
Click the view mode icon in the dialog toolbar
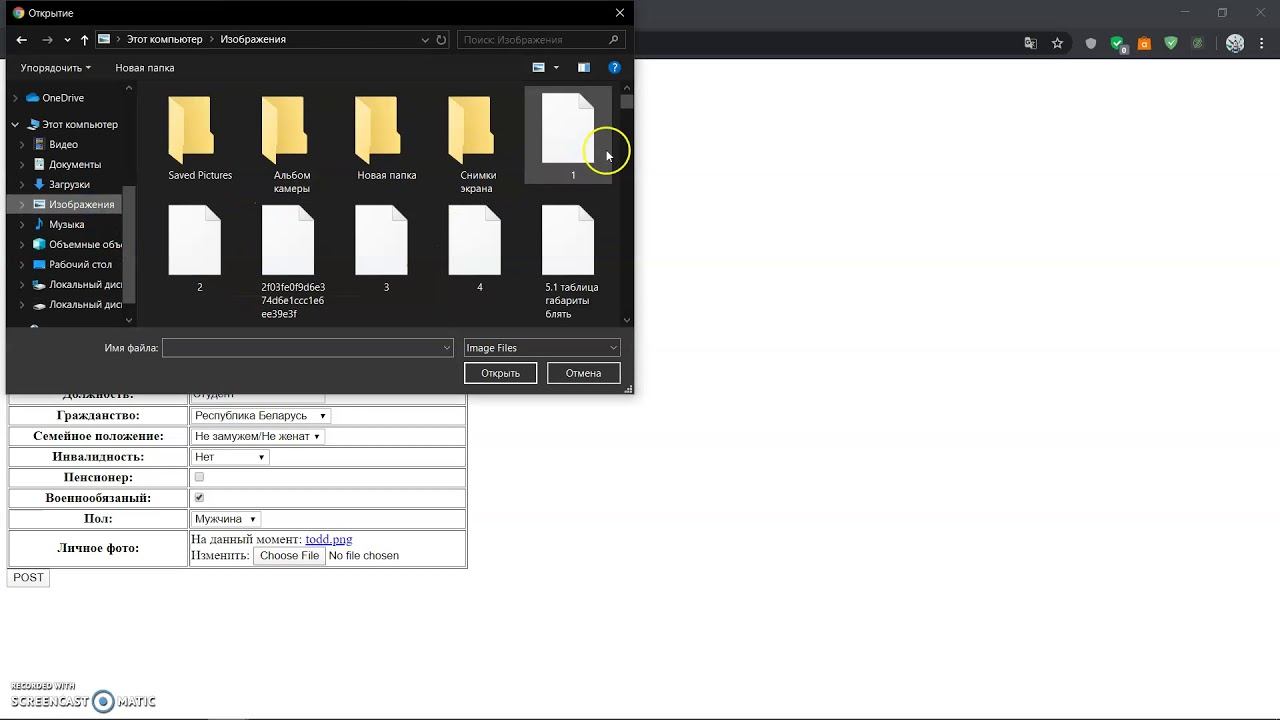[538, 68]
